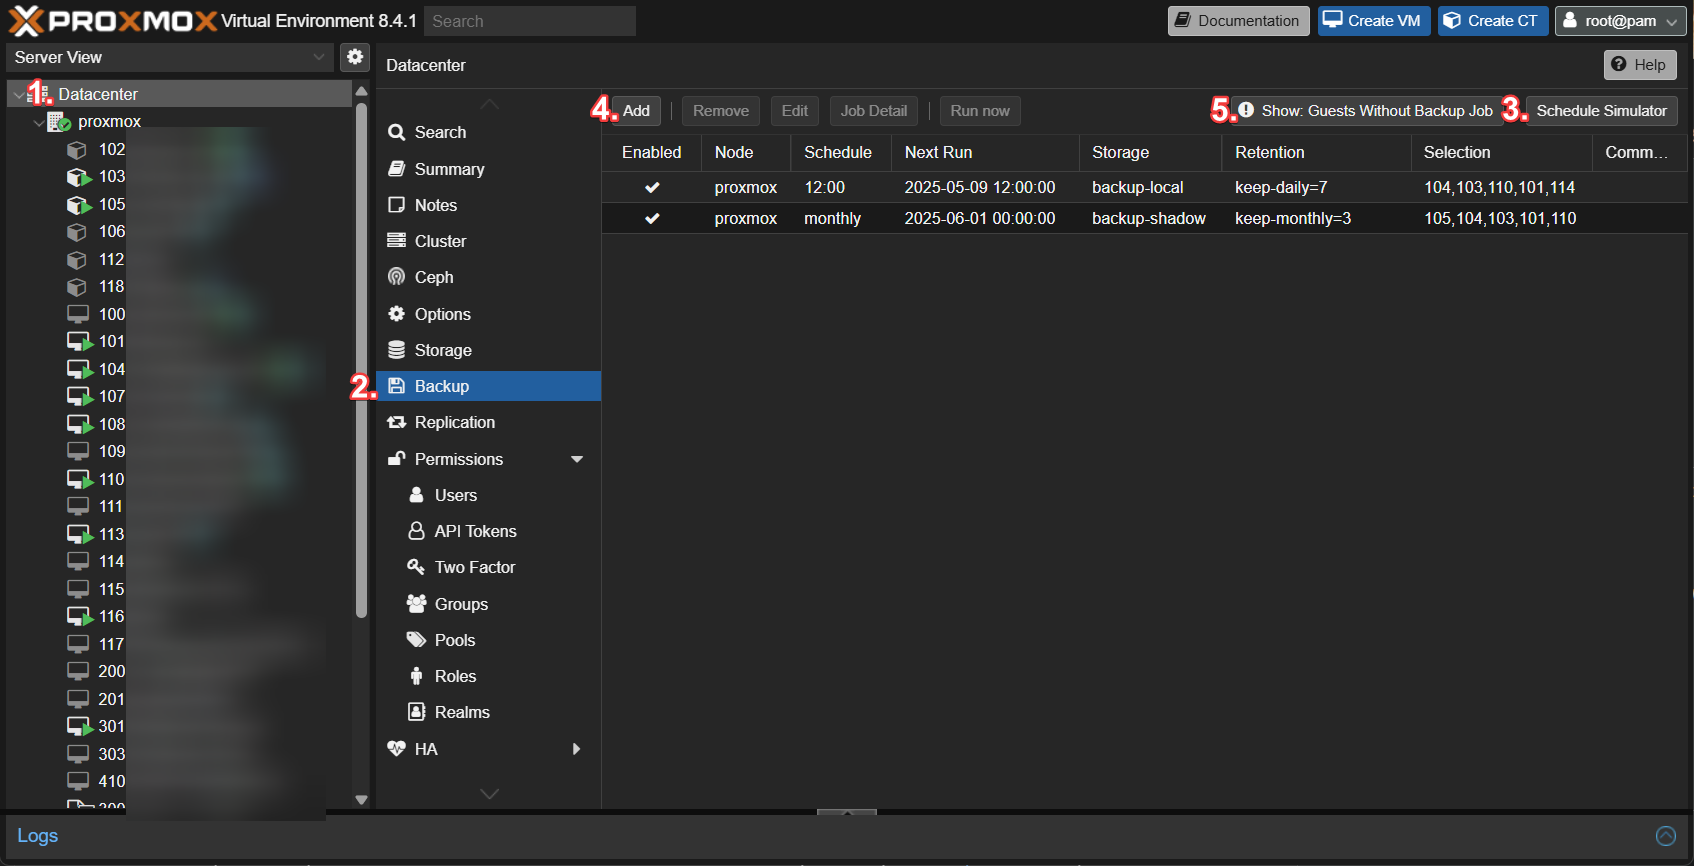The image size is (1694, 866).
Task: Click the Create VM button
Action: click(x=1373, y=21)
